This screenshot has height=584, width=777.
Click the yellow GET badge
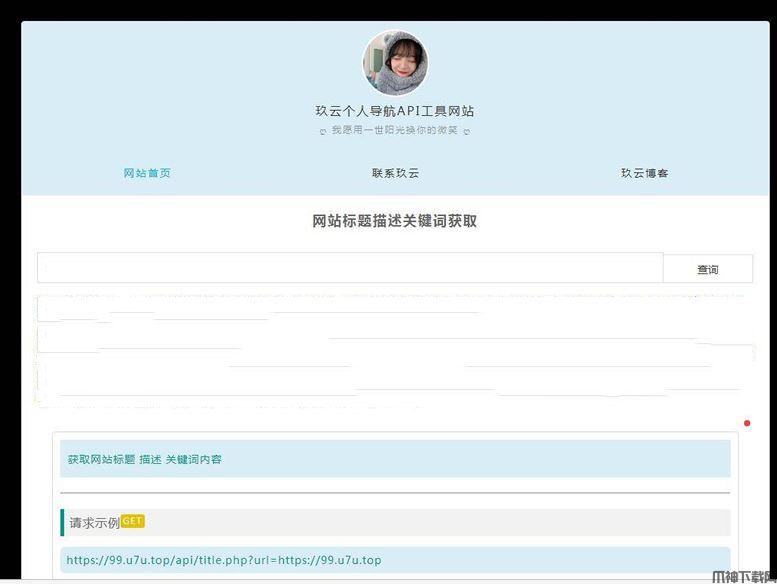click(132, 521)
